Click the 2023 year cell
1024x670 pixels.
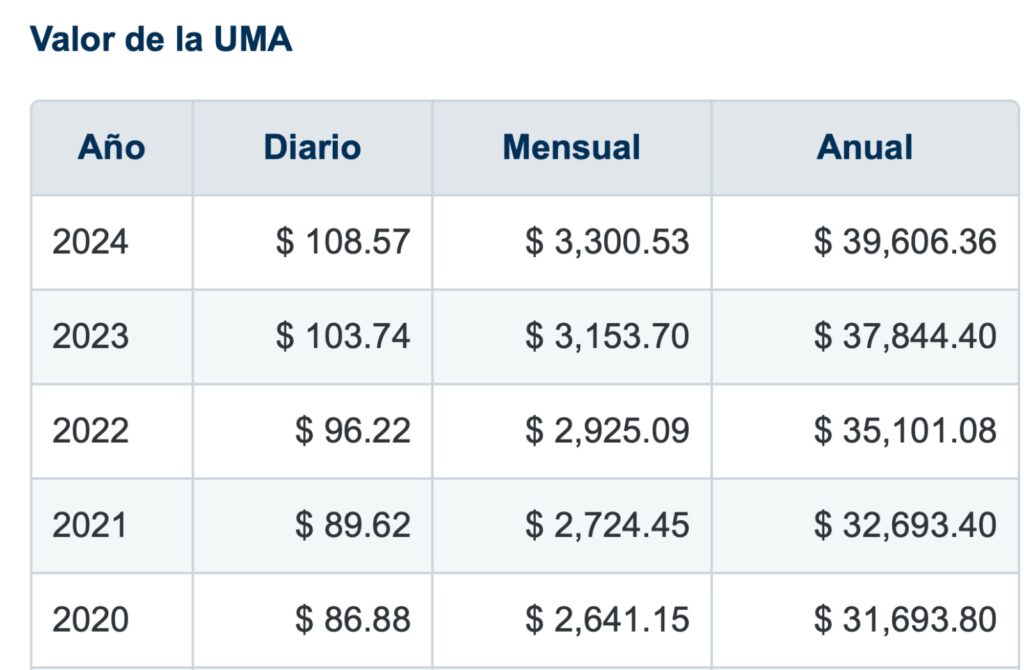pyautogui.click(x=91, y=336)
